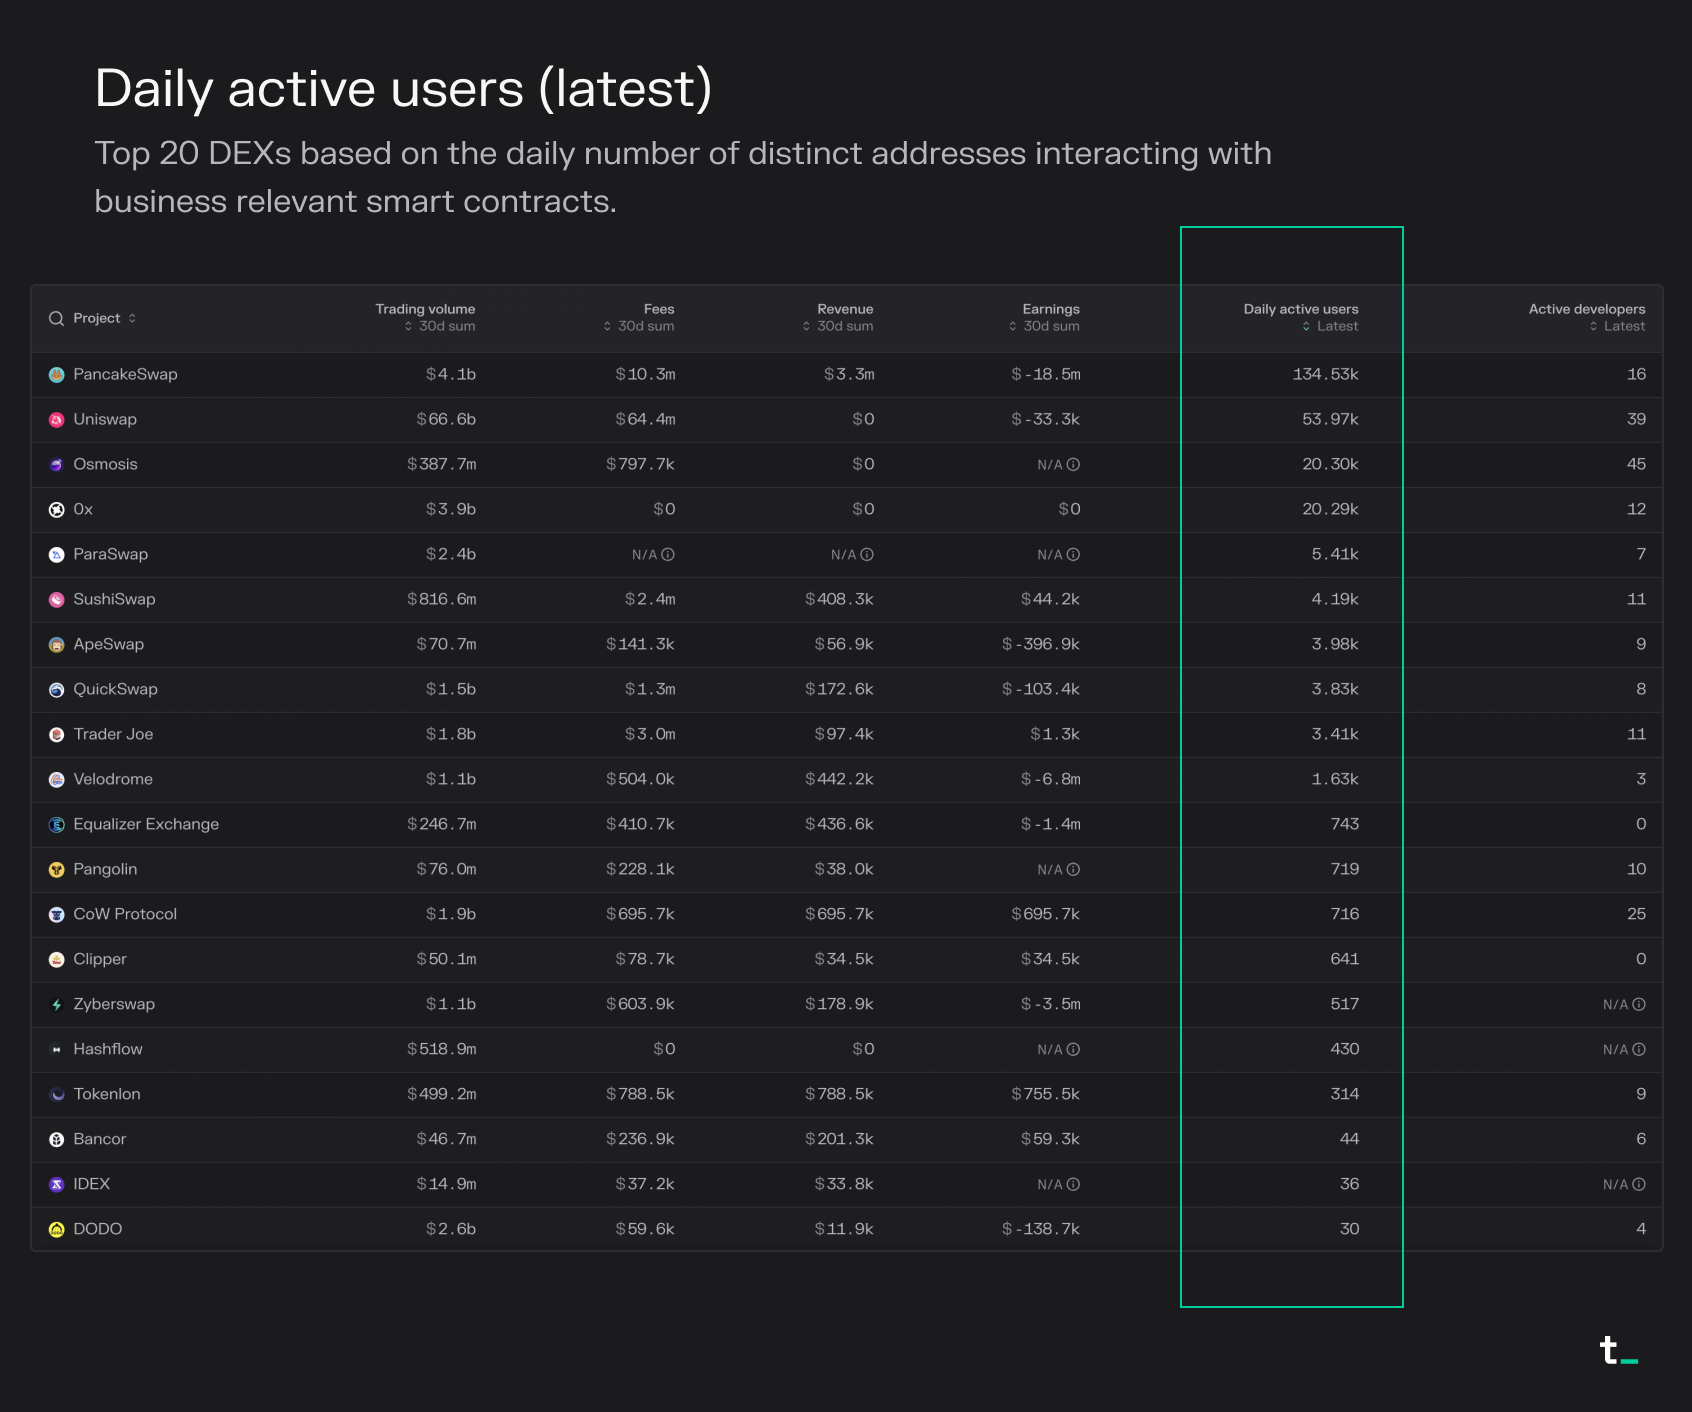Open the SushiSwap project link
This screenshot has height=1412, width=1692.
coord(114,600)
